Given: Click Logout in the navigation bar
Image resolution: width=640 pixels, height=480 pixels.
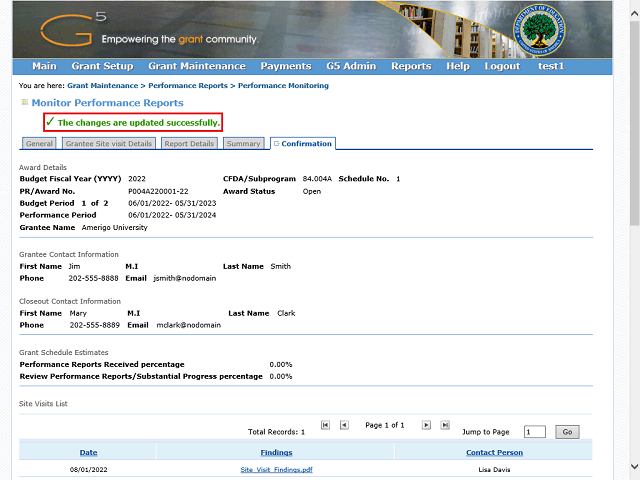Looking at the screenshot, I should pos(502,66).
